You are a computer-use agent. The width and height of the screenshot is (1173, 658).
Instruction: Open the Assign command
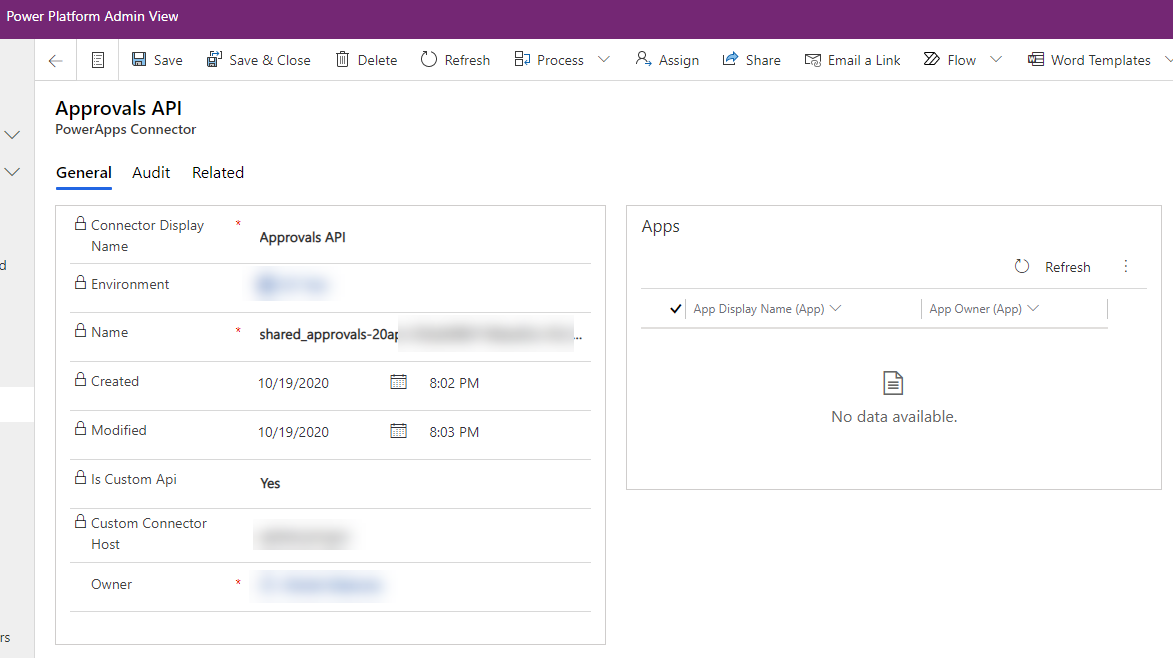[667, 59]
